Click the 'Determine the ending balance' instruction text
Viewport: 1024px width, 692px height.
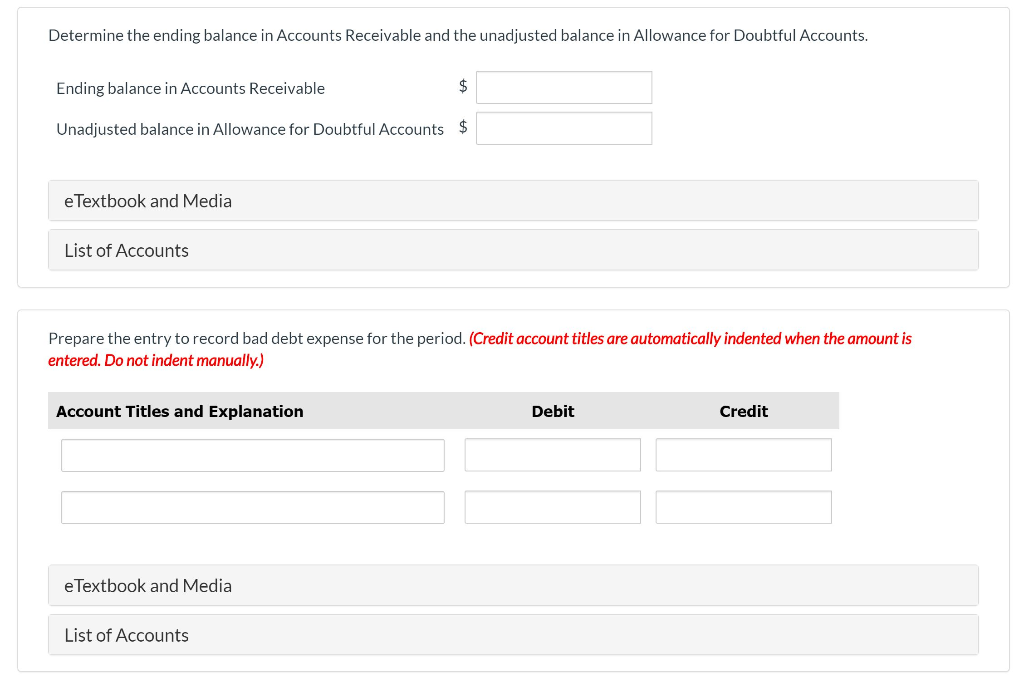point(458,35)
